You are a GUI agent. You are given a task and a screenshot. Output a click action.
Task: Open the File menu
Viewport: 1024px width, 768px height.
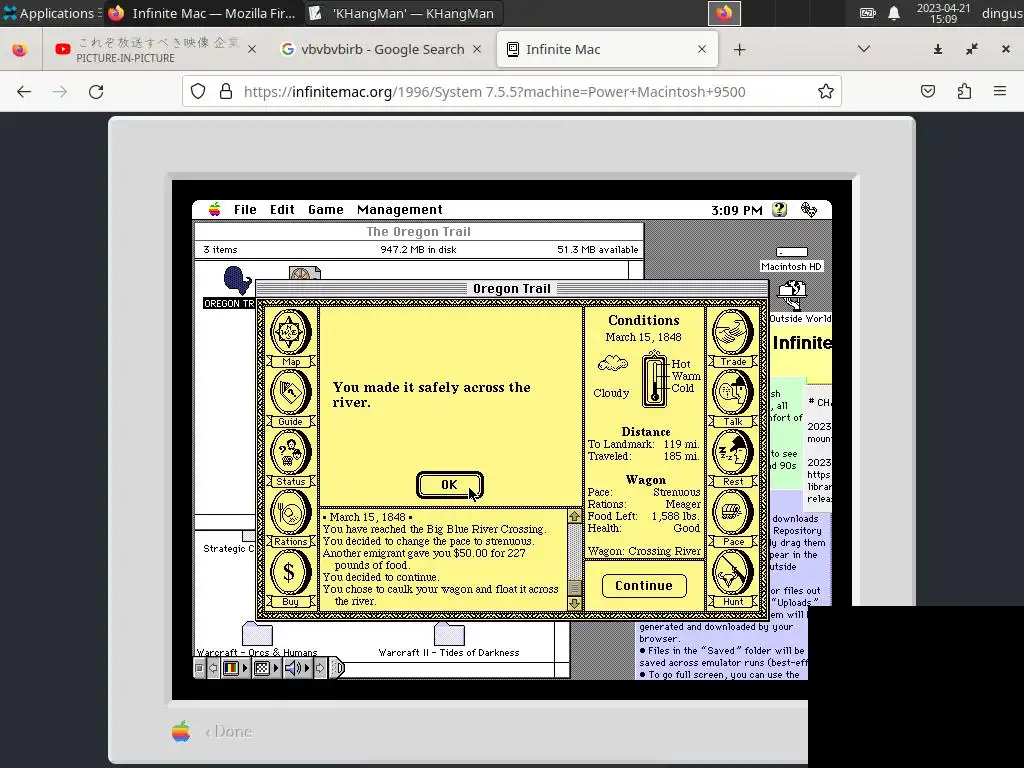[x=245, y=210]
